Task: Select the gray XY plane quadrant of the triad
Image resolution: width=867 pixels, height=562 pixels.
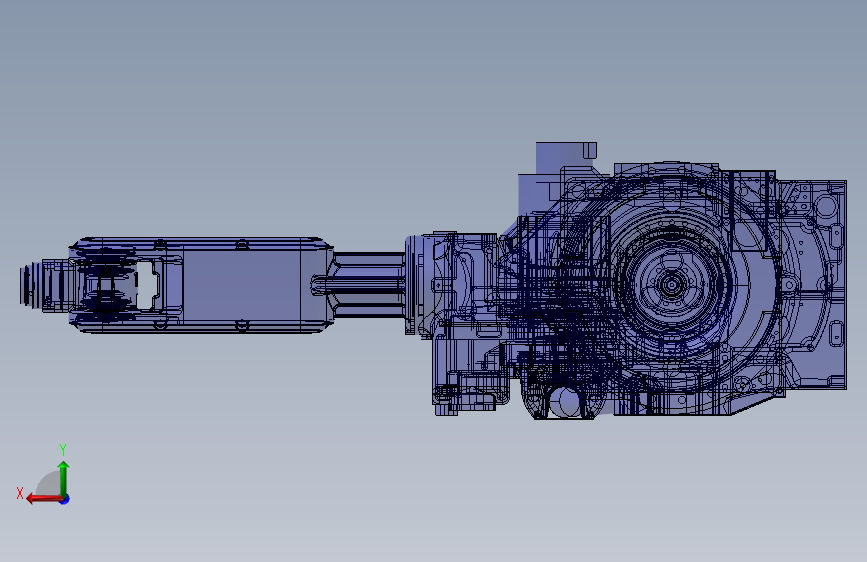Action: click(x=48, y=484)
